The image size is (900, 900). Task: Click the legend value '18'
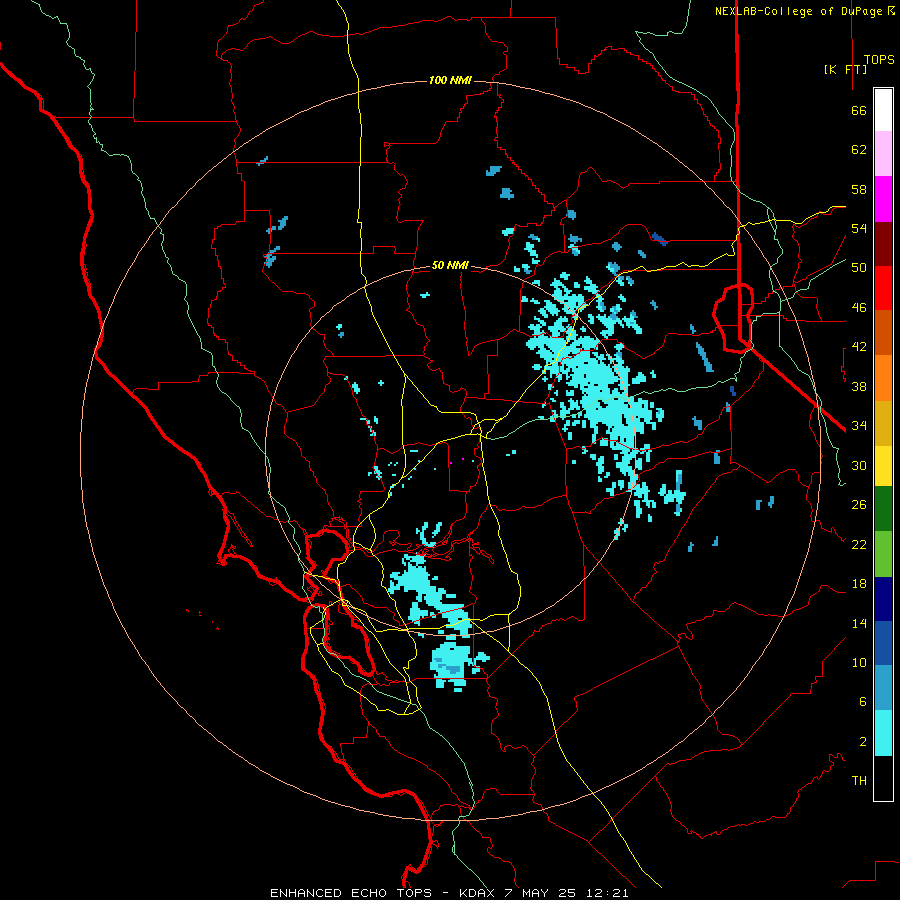859,584
